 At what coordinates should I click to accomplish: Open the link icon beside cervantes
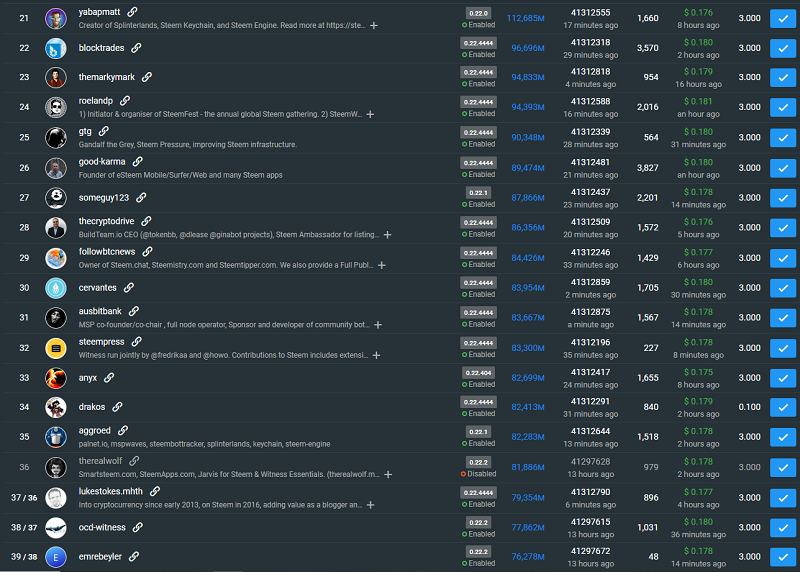[x=129, y=287]
